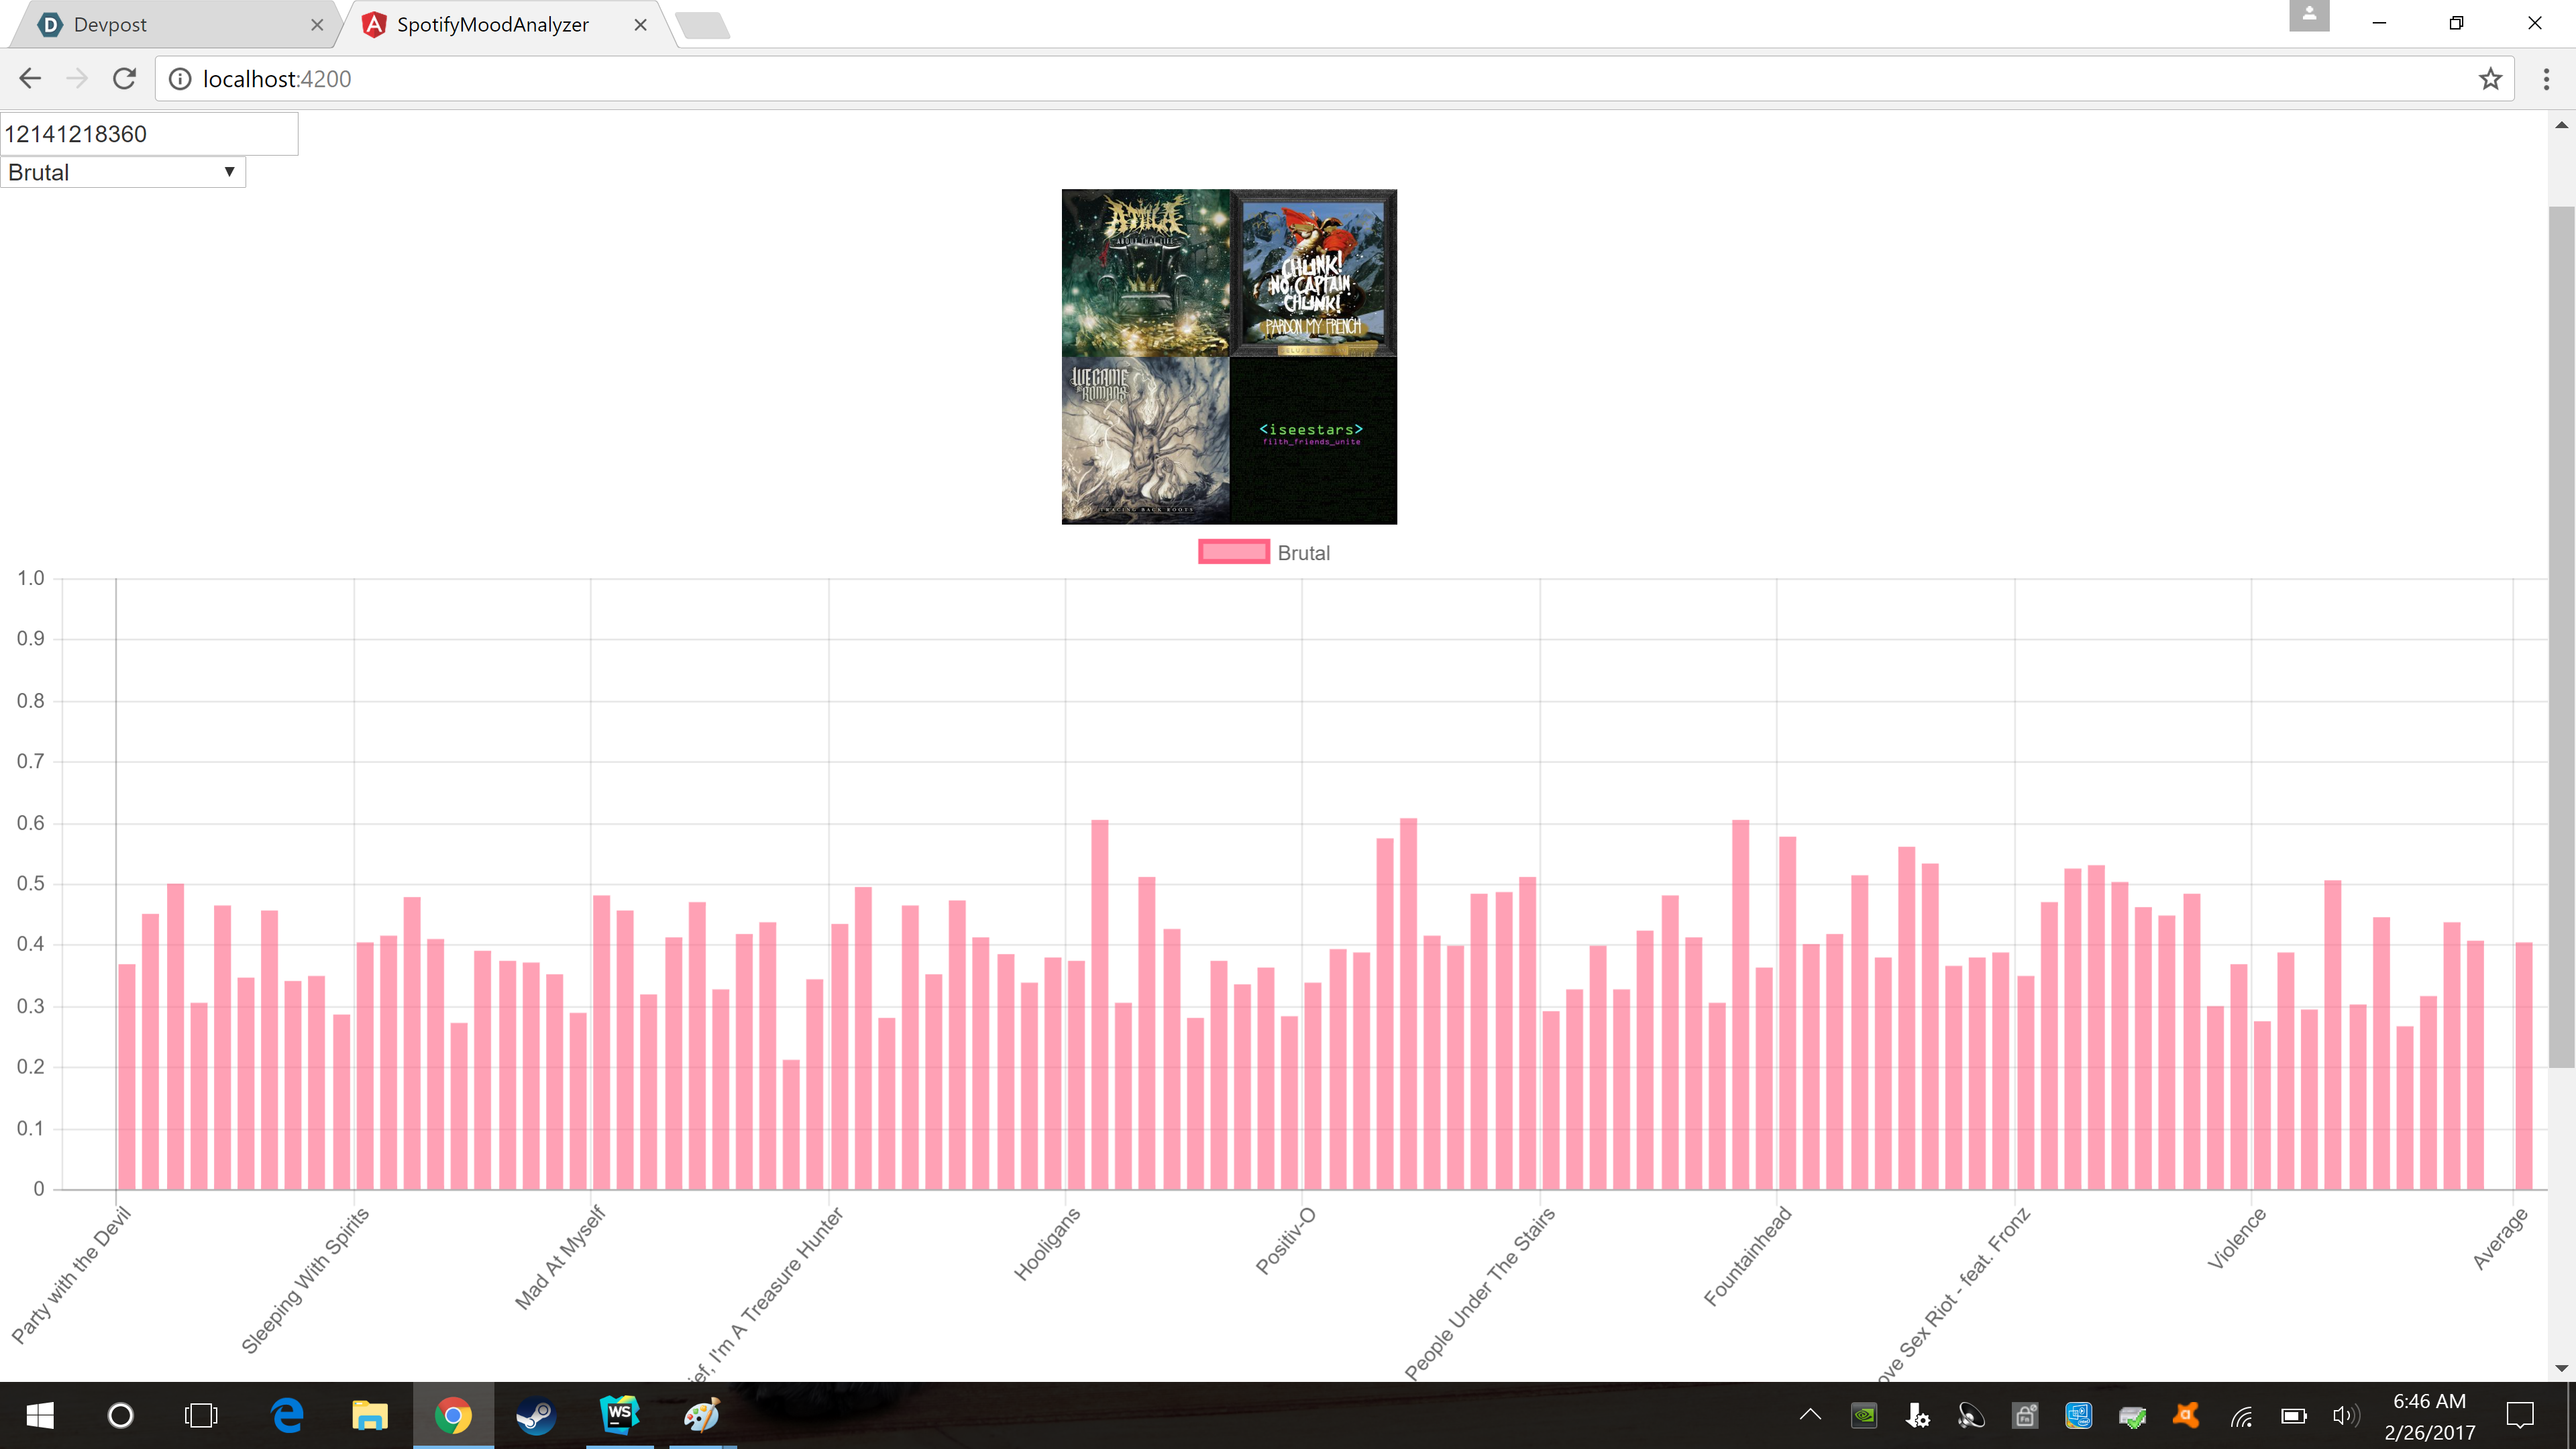Open Chrome three-dot menu

click(2546, 79)
